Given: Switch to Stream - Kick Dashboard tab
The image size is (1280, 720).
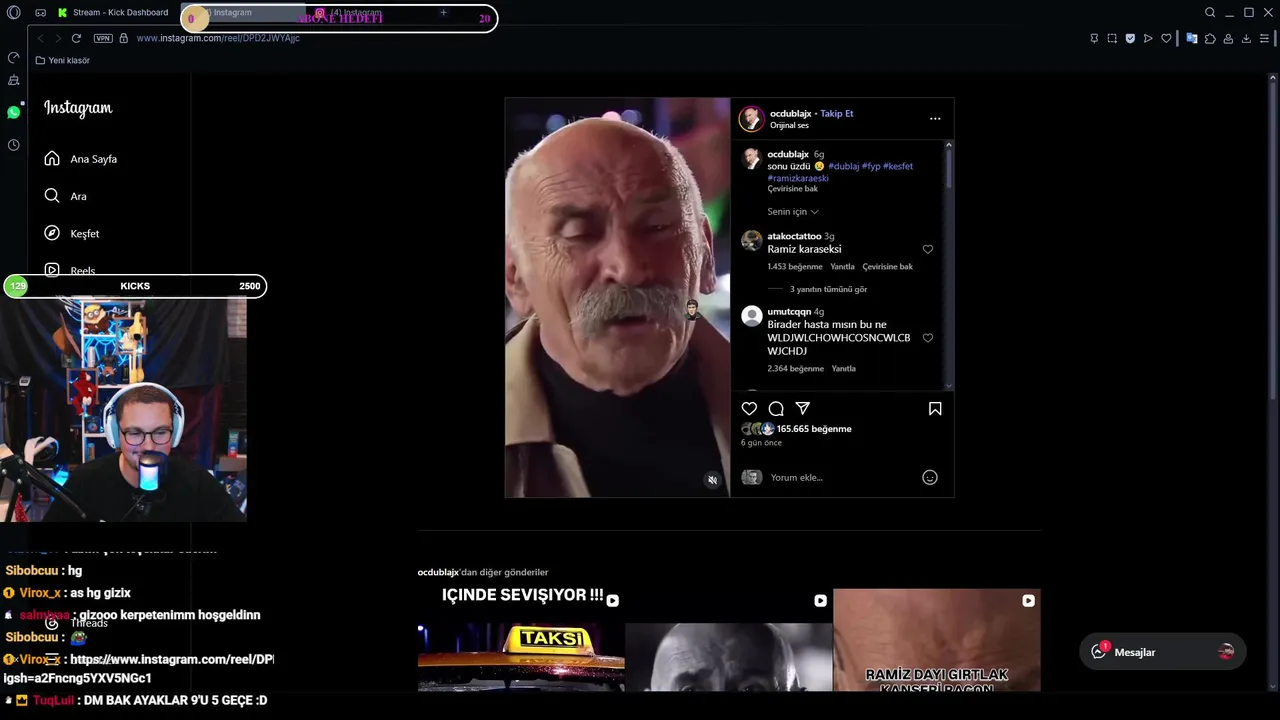Looking at the screenshot, I should click(112, 12).
